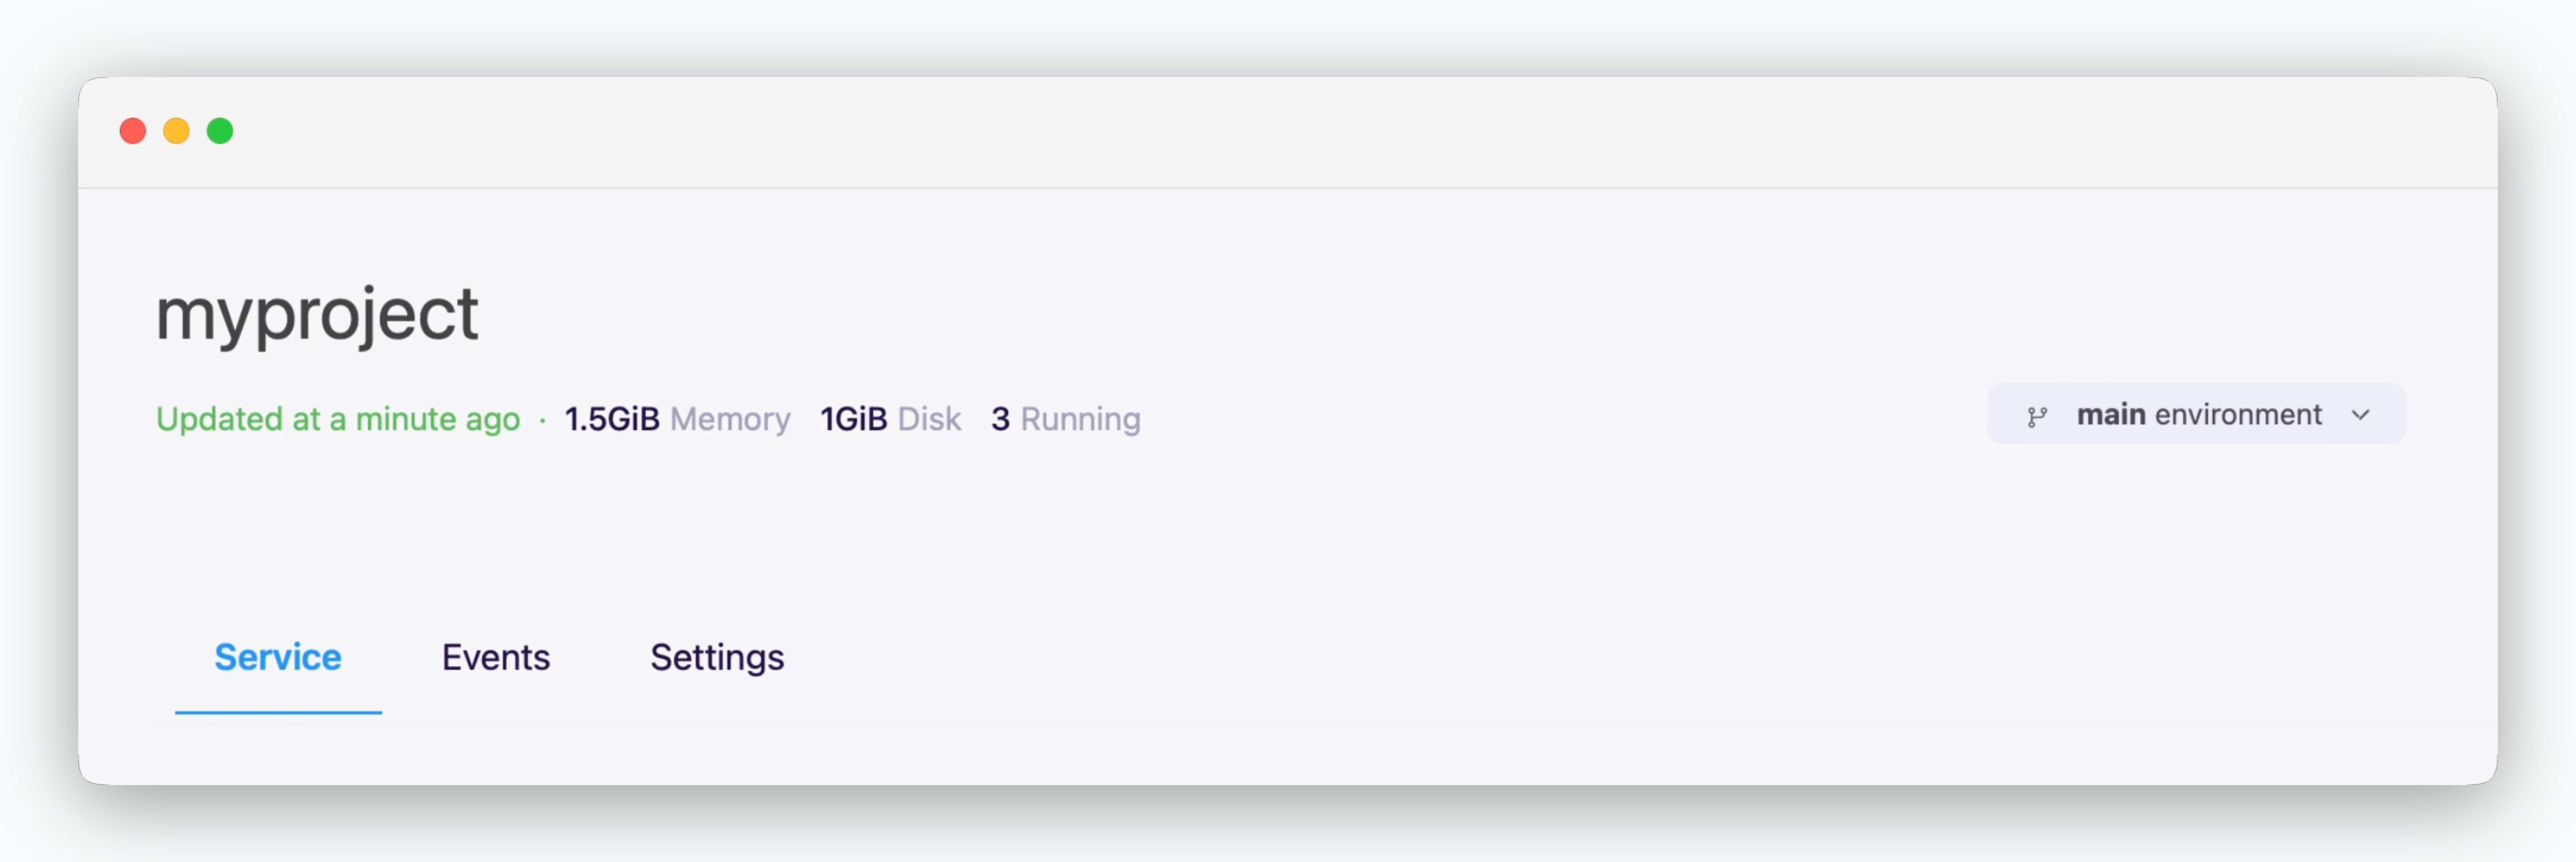Maximize window using green button

pyautogui.click(x=220, y=131)
